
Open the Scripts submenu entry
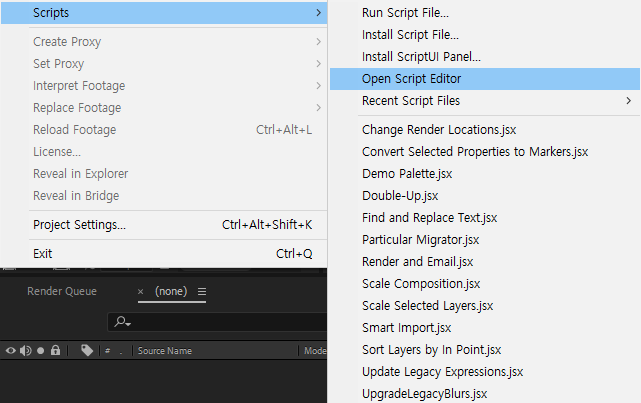coord(164,13)
